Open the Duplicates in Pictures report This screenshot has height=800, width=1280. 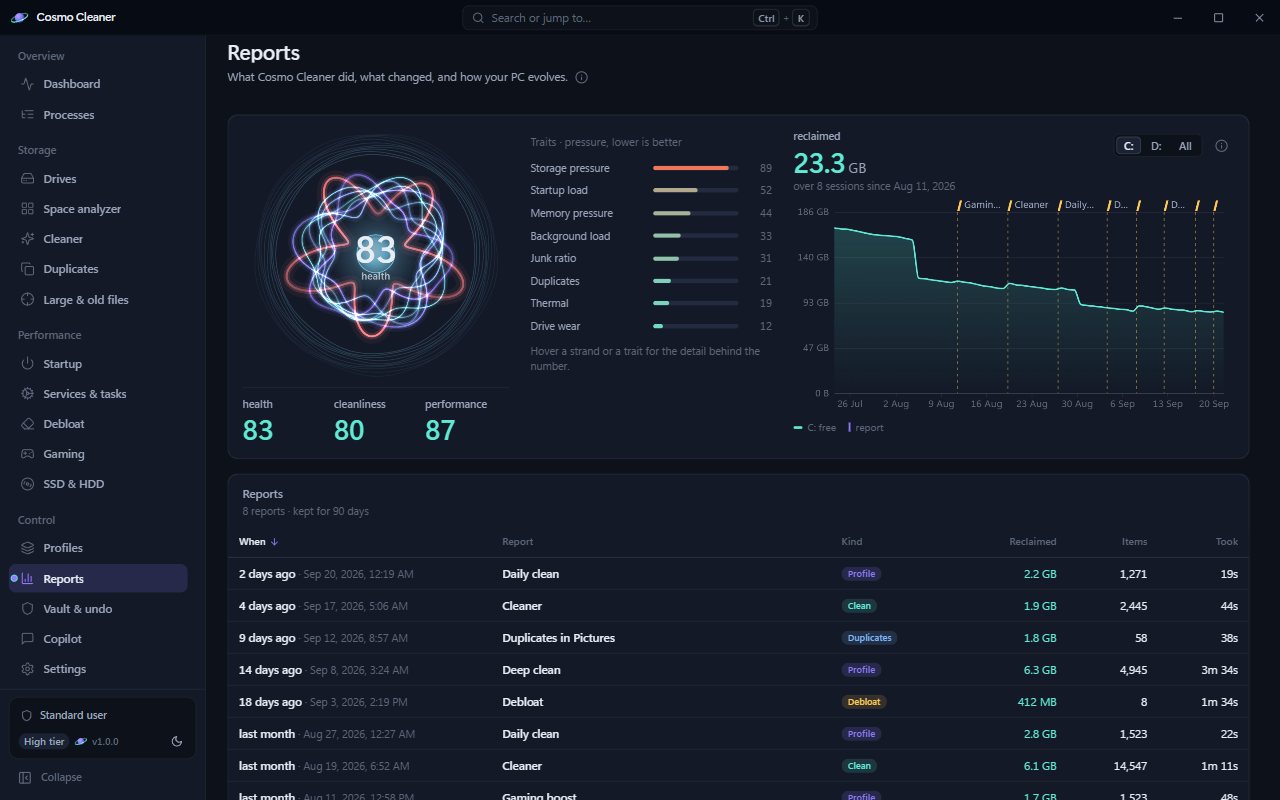click(738, 638)
